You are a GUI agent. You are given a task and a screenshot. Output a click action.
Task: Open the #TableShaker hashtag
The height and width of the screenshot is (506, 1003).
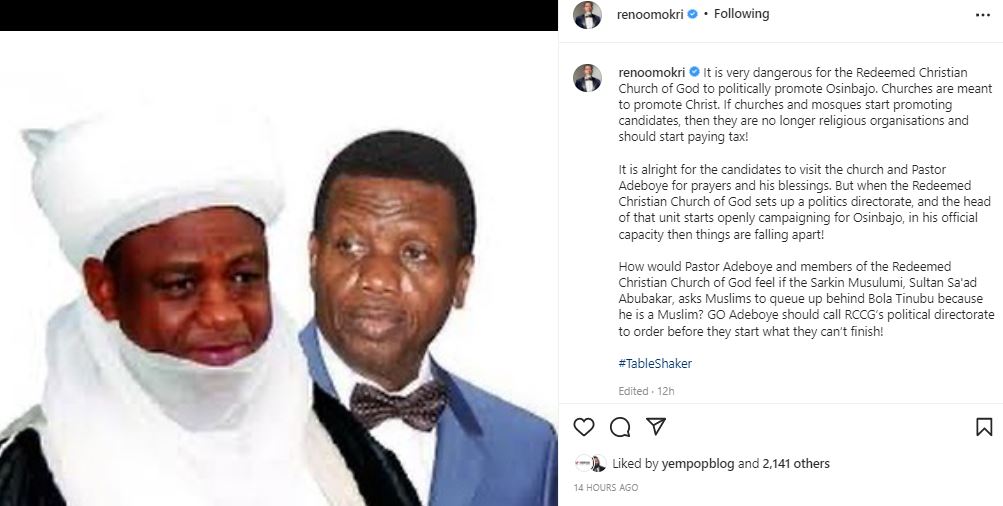pyautogui.click(x=655, y=363)
